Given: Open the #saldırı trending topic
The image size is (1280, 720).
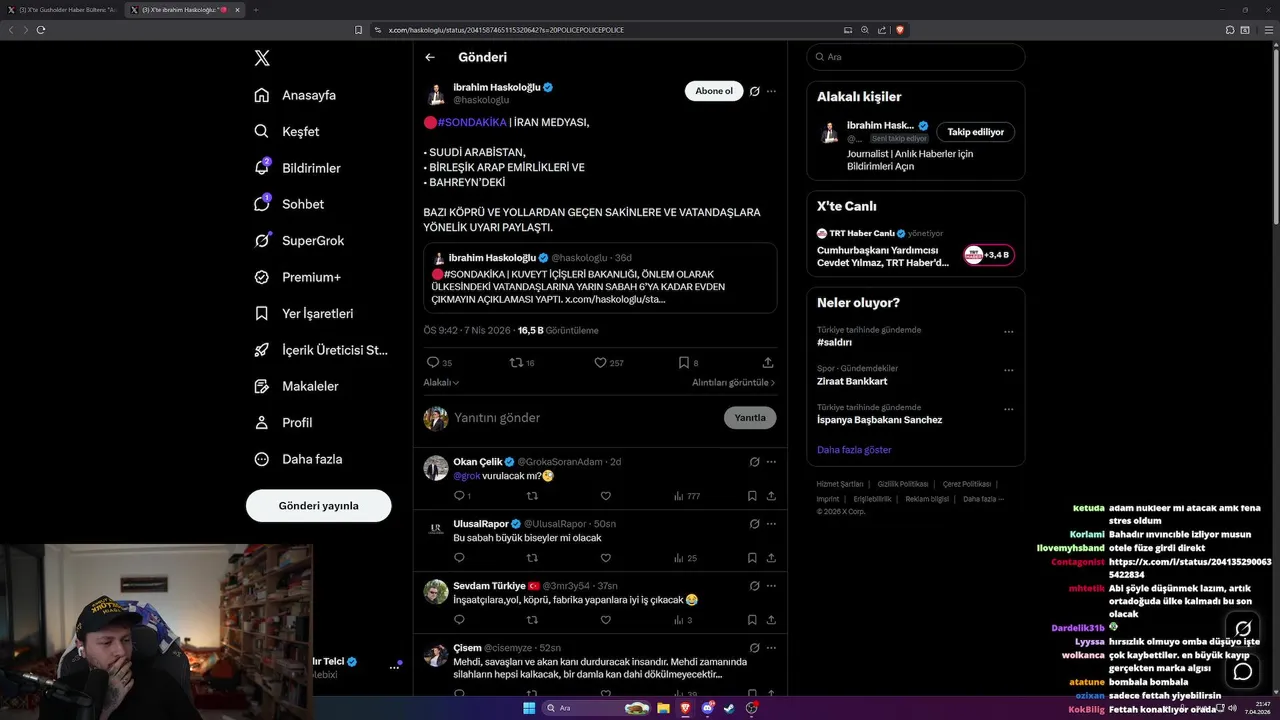Looking at the screenshot, I should pyautogui.click(x=834, y=342).
